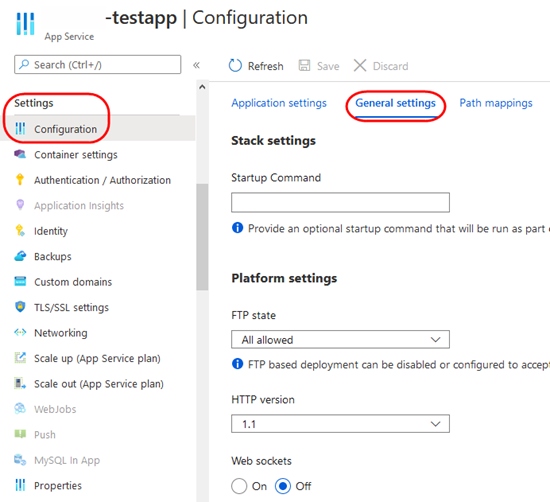Click the Networking arrows icon
This screenshot has height=502, width=550.
(20, 332)
